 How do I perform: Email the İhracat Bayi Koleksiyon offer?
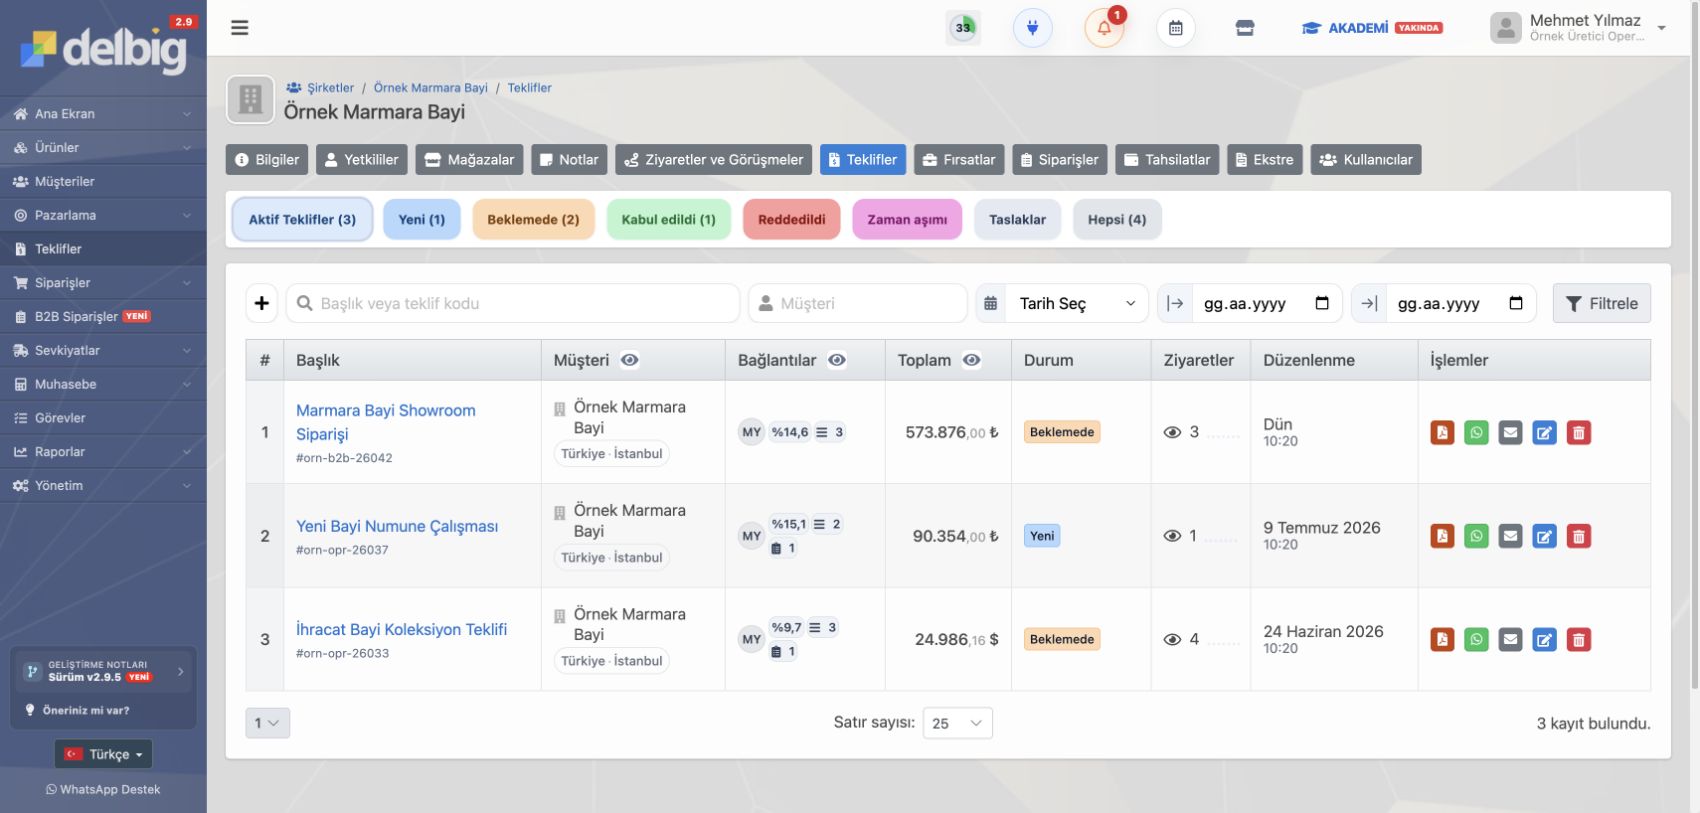1510,640
